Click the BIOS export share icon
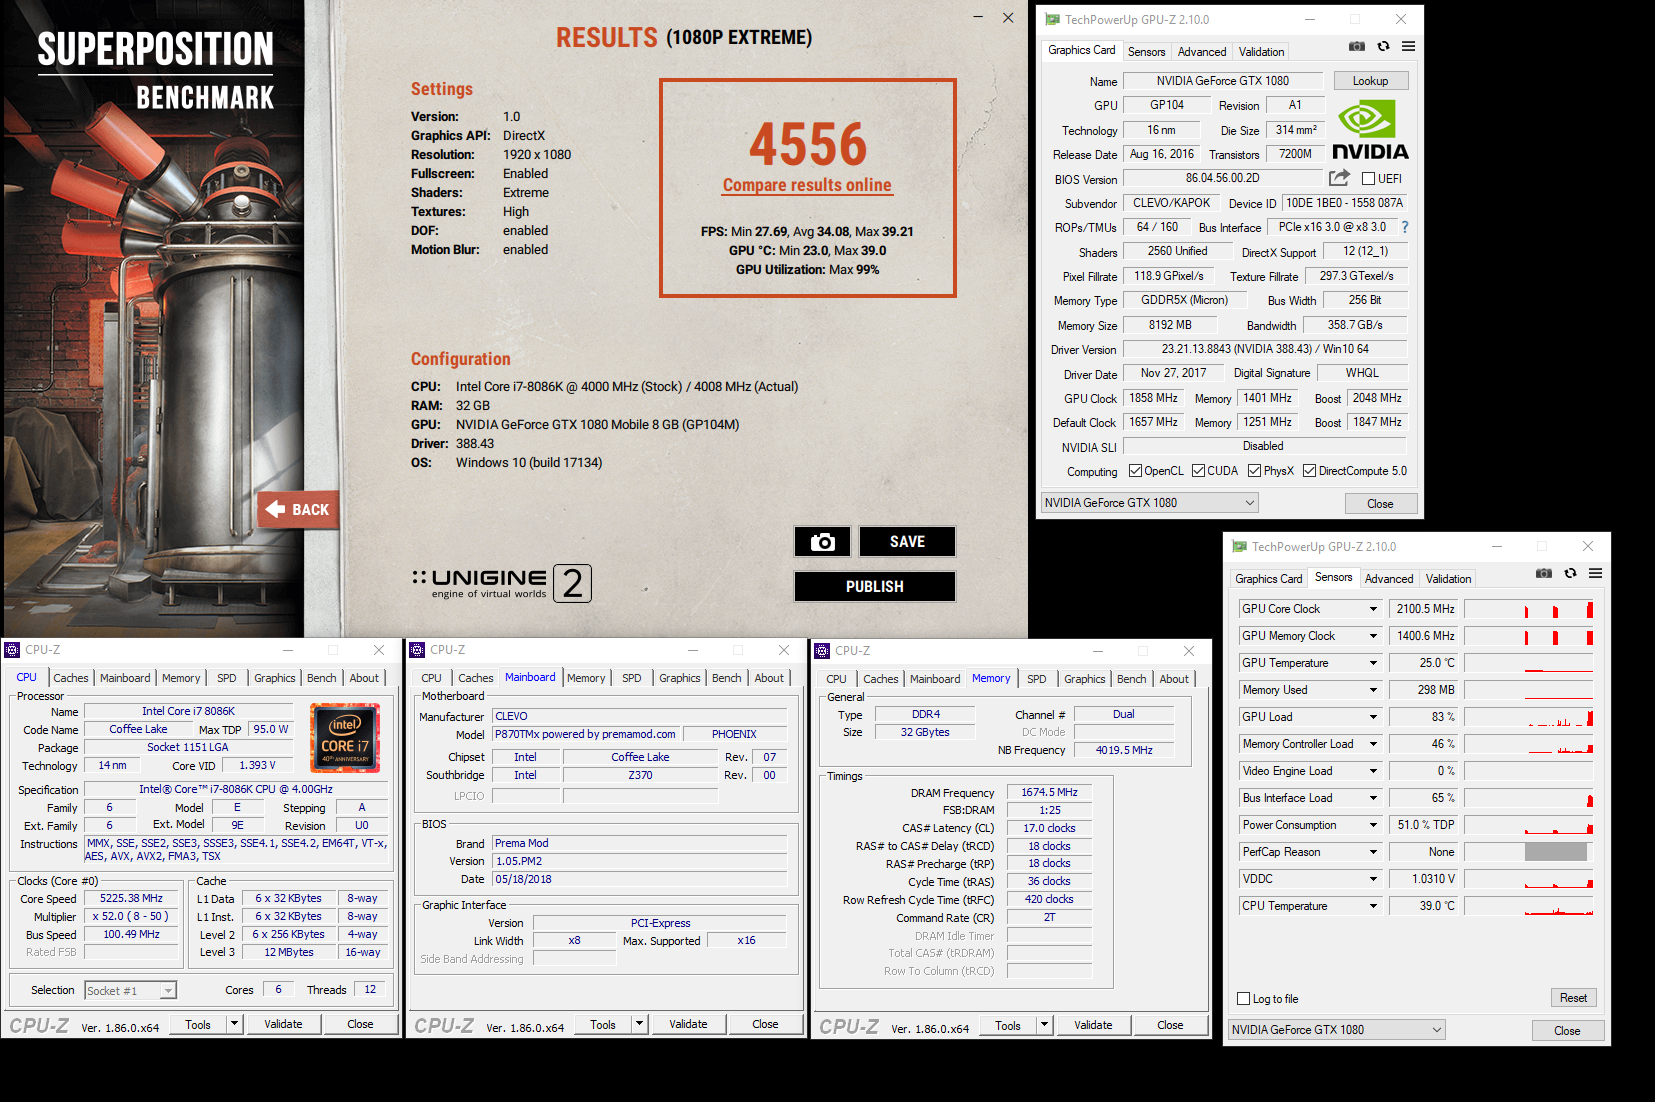The image size is (1655, 1102). [x=1339, y=178]
